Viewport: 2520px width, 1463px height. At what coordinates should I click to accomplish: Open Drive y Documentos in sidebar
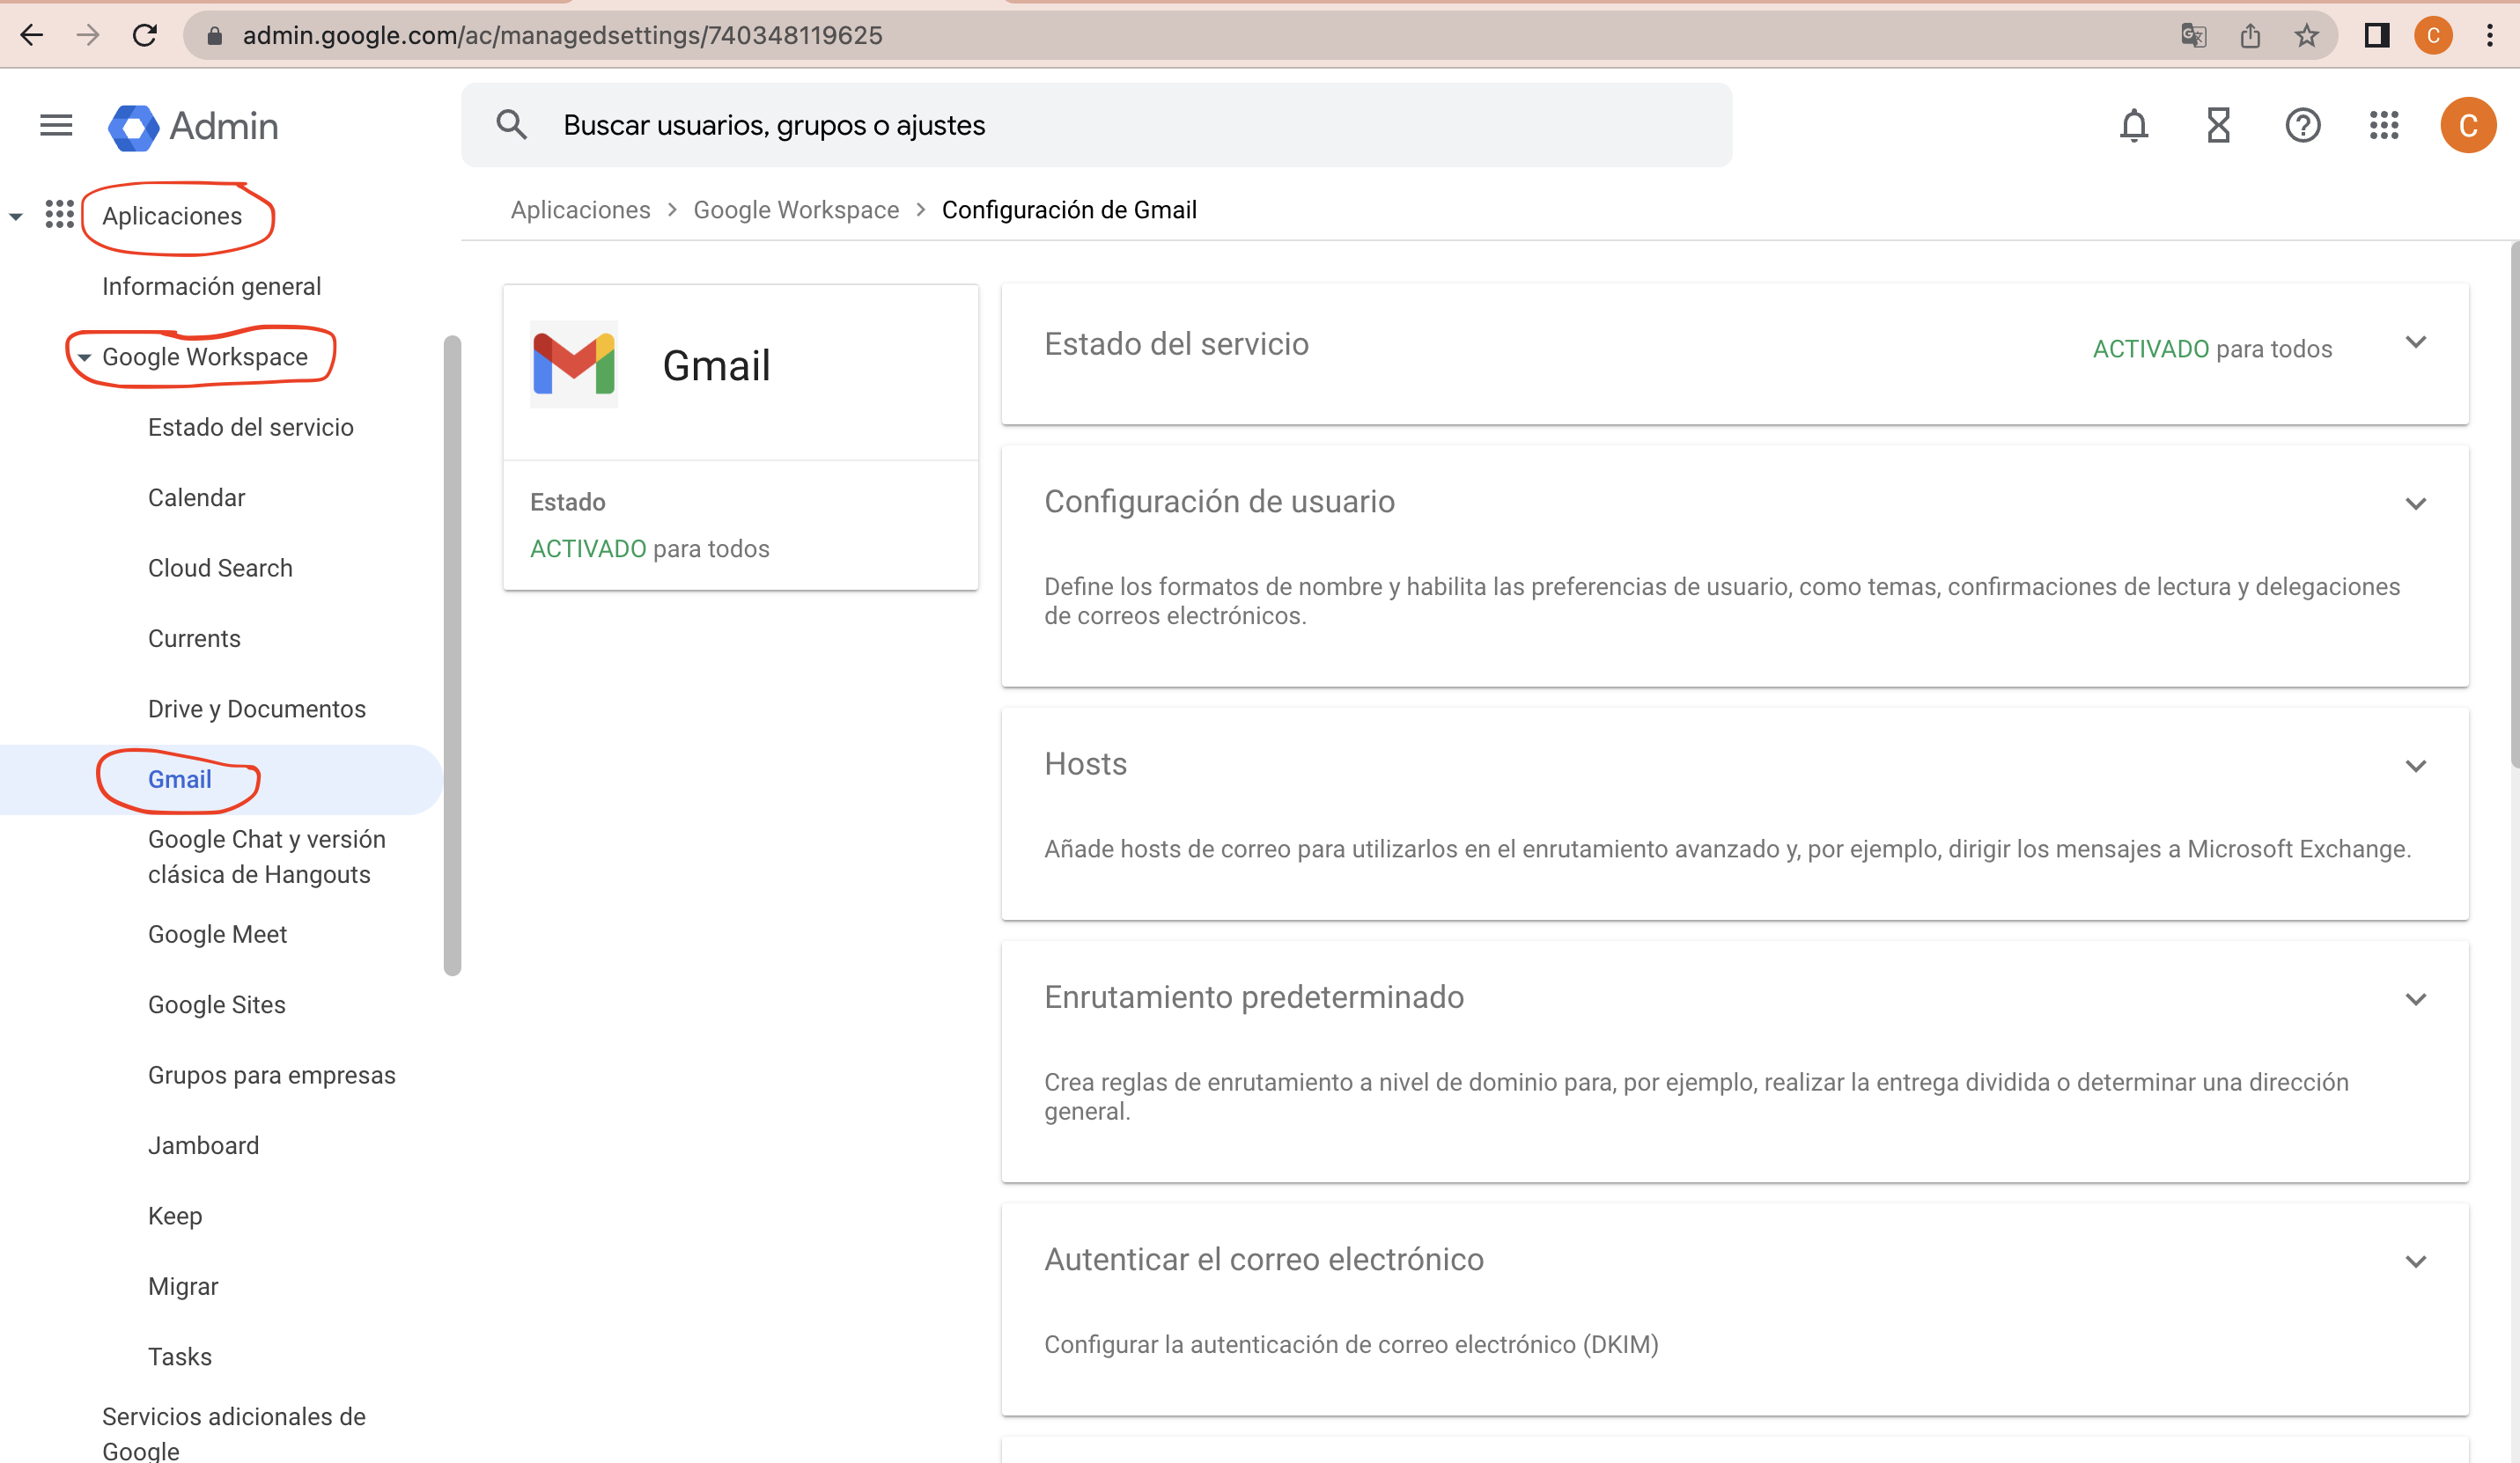click(257, 709)
